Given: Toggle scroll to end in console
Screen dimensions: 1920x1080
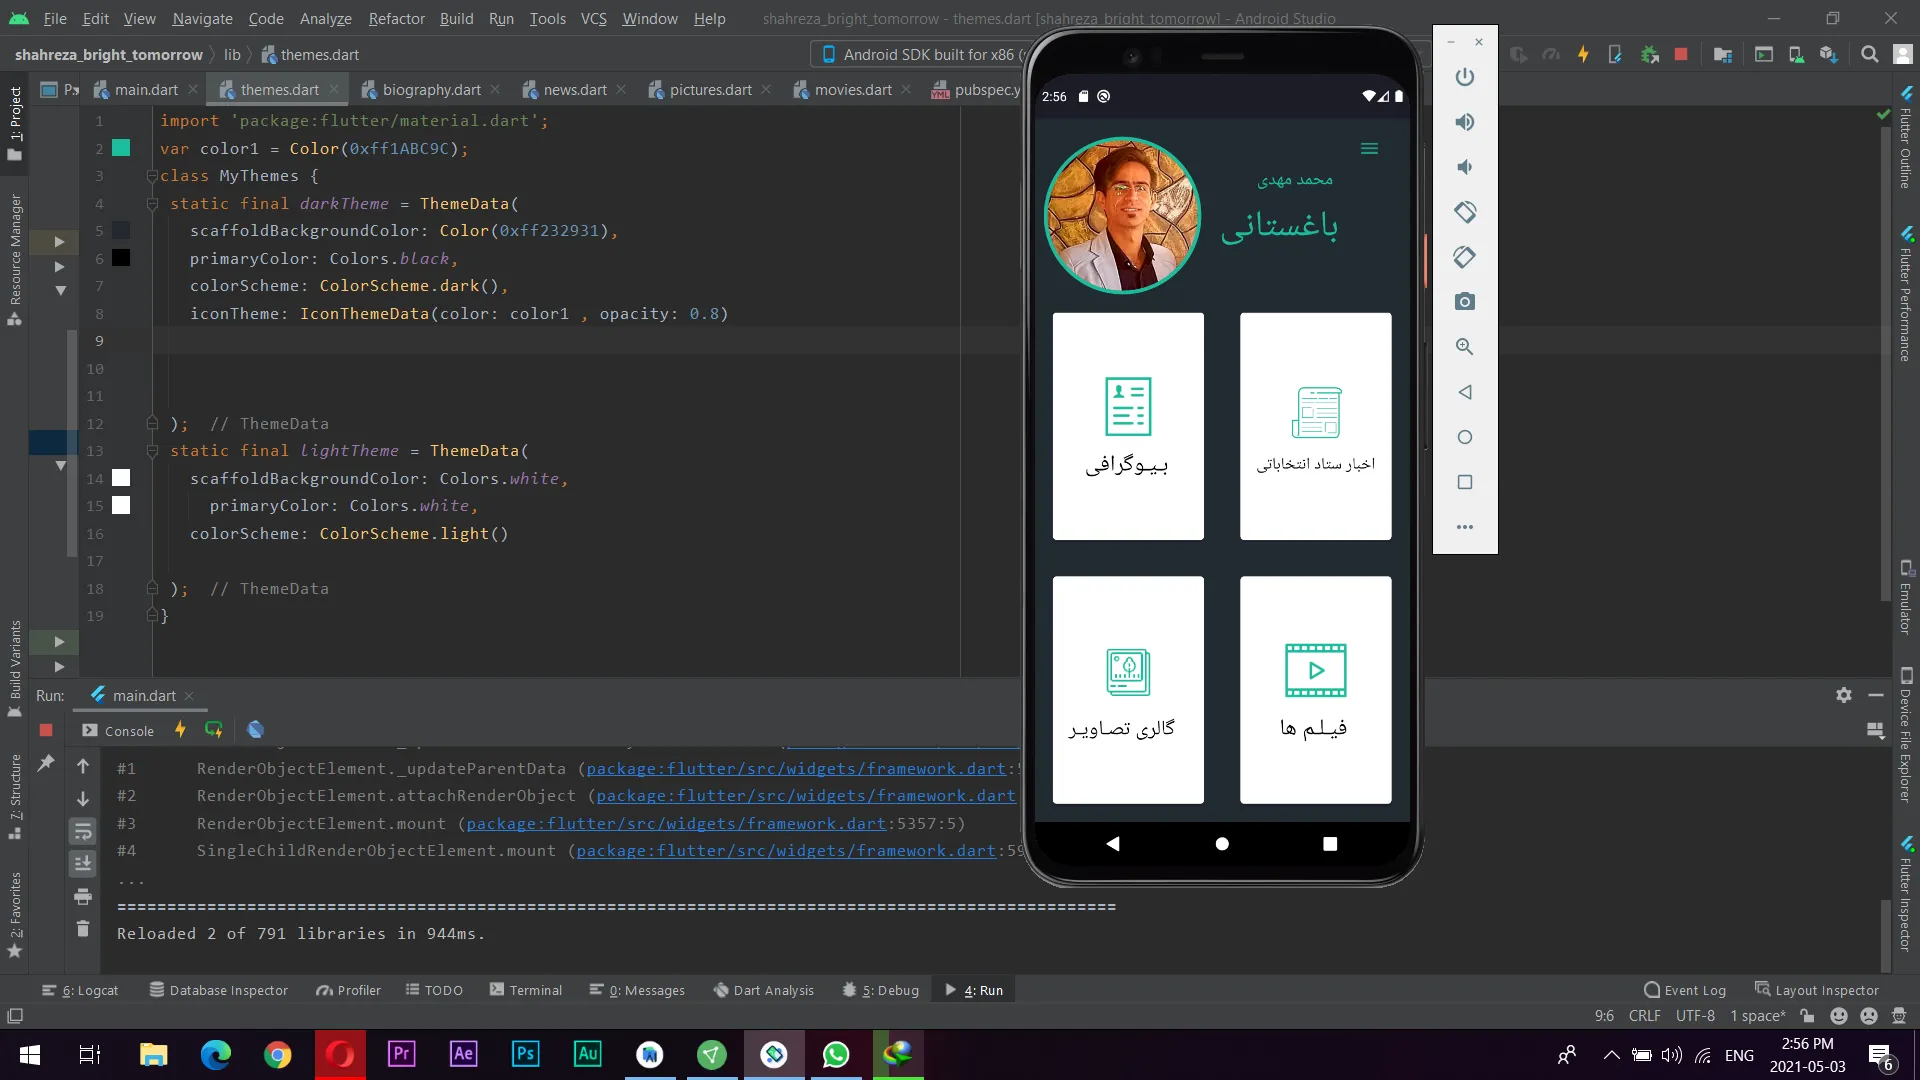Looking at the screenshot, I should point(83,863).
